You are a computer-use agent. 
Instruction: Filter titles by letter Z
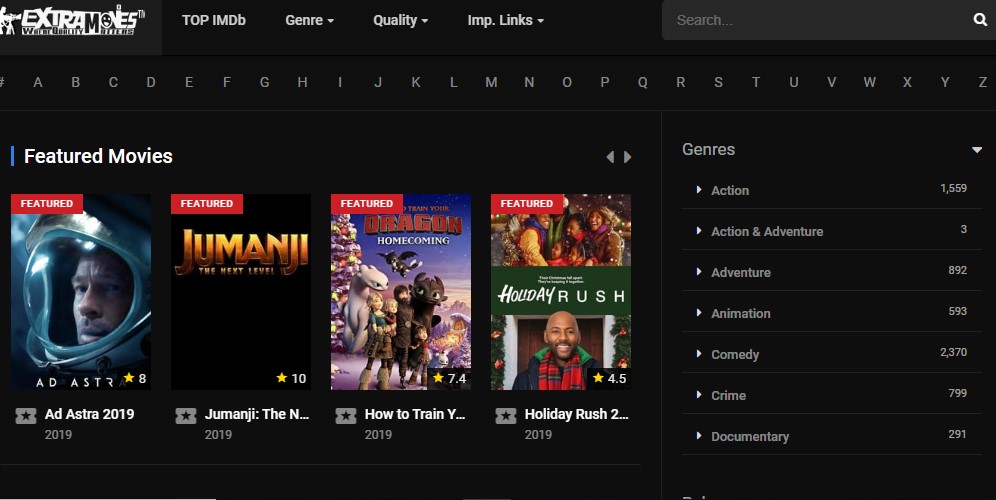pos(983,82)
